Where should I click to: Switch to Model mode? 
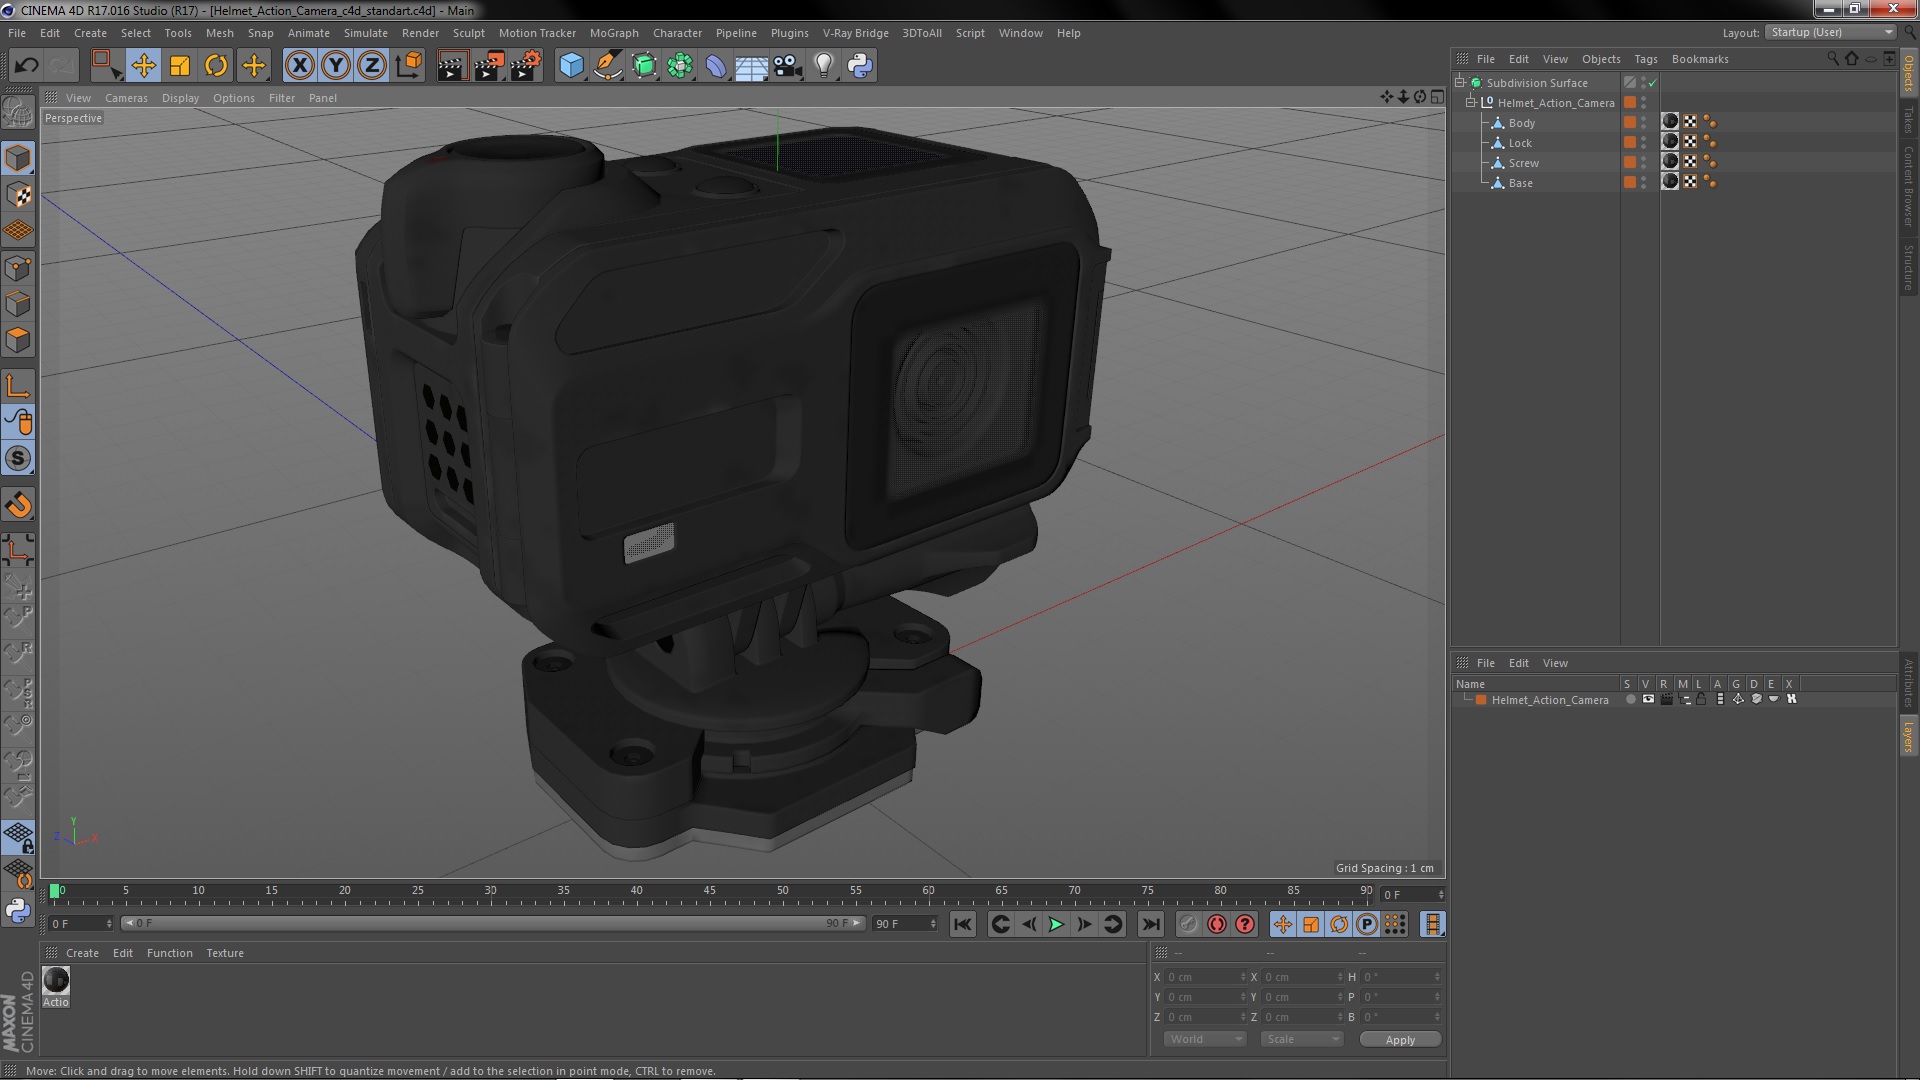point(18,158)
